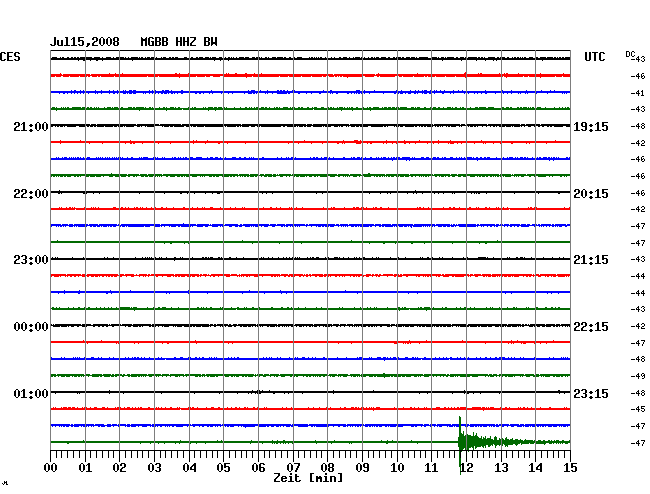This screenshot has height=494, width=650.
Task: Click the Zeit [min] axis title
Action: 308,478
